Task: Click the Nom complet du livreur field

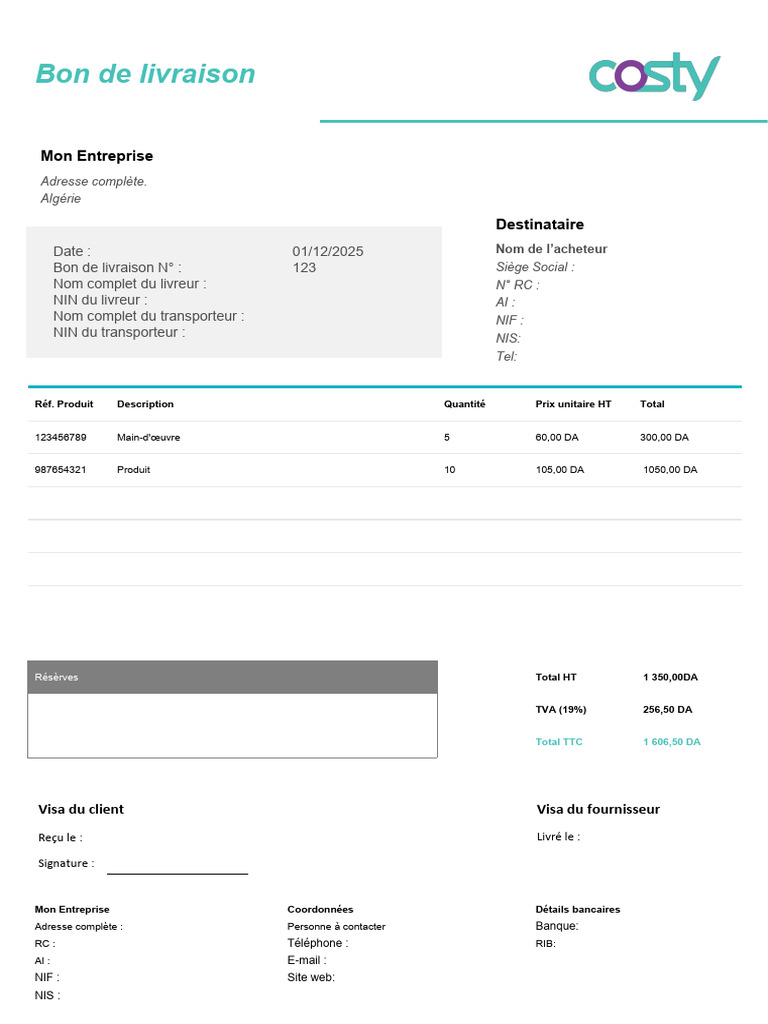Action: [x=130, y=284]
